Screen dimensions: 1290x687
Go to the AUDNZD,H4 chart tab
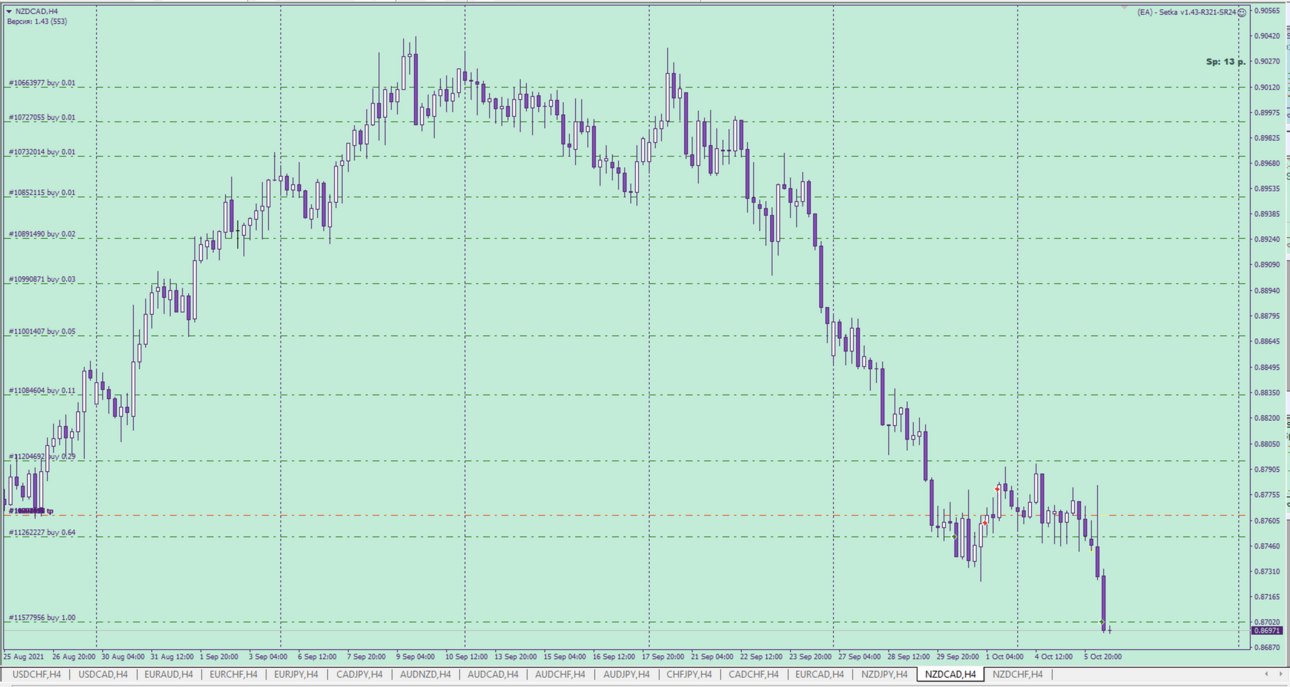point(425,674)
